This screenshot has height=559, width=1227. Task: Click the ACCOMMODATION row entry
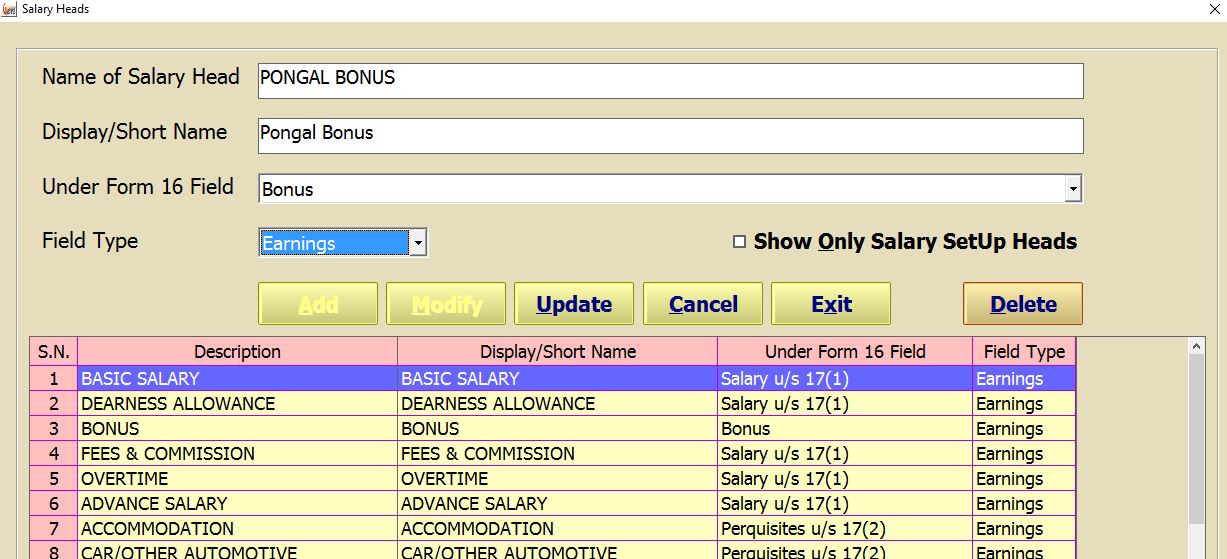238,529
